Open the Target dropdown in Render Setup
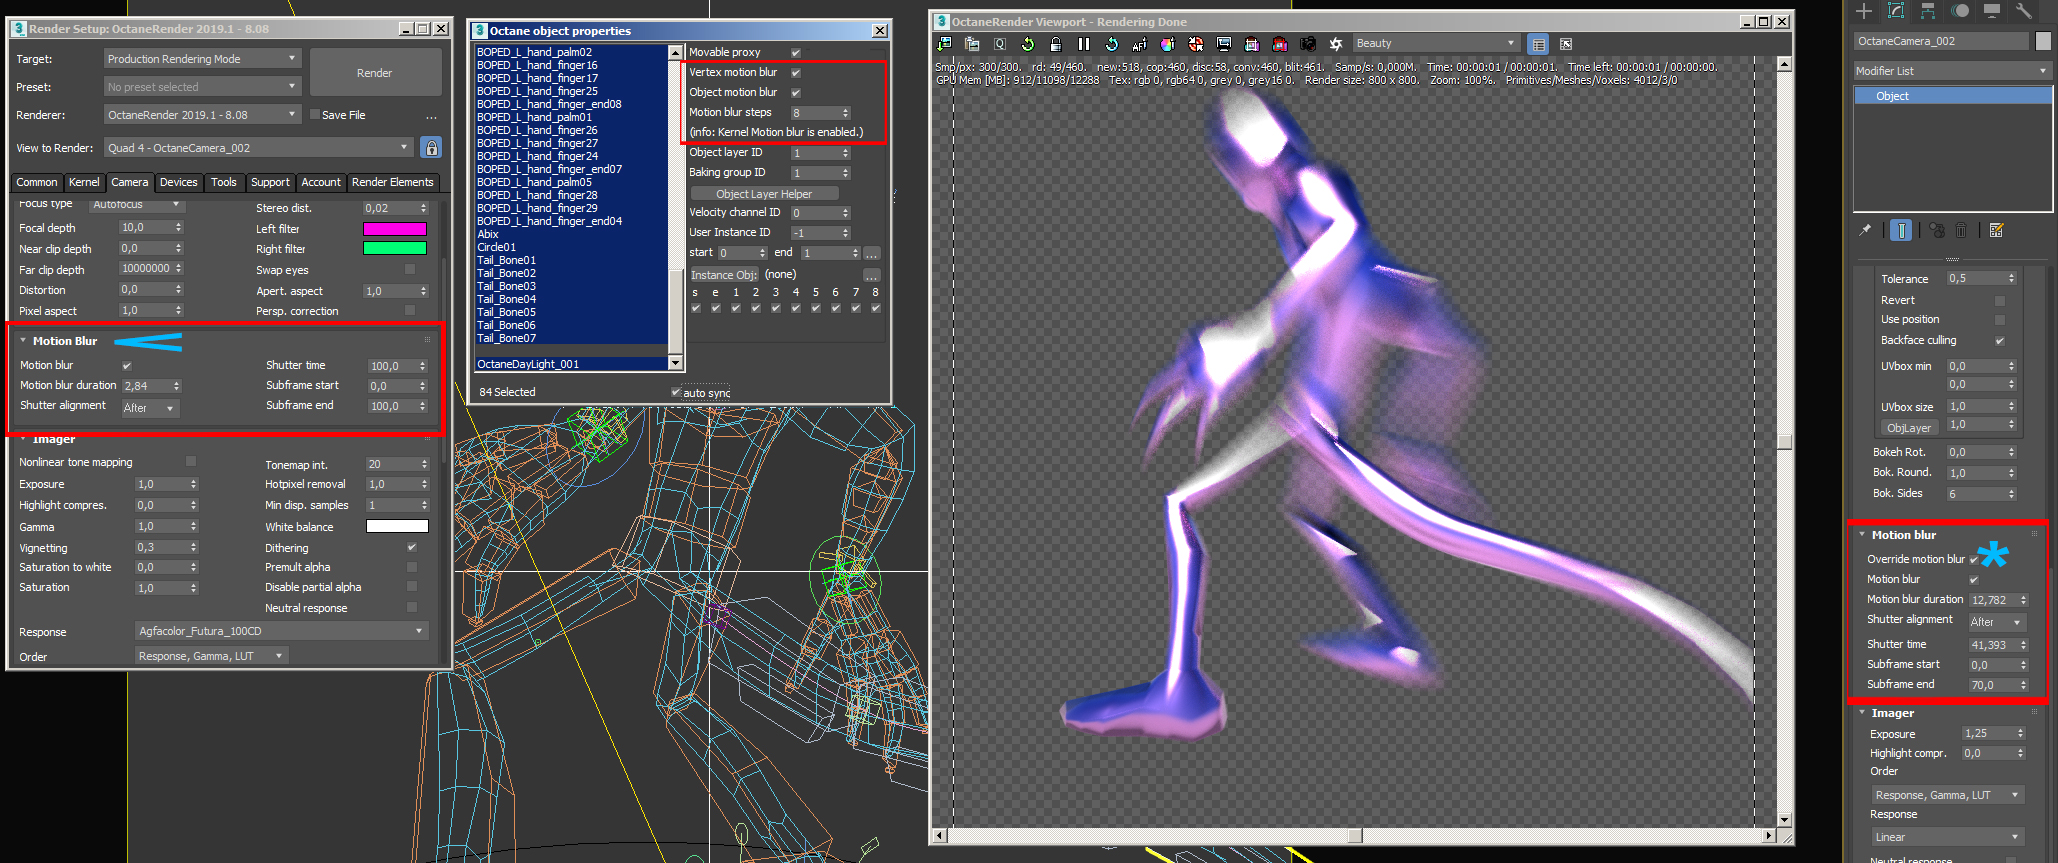This screenshot has width=2058, height=863. (x=202, y=59)
